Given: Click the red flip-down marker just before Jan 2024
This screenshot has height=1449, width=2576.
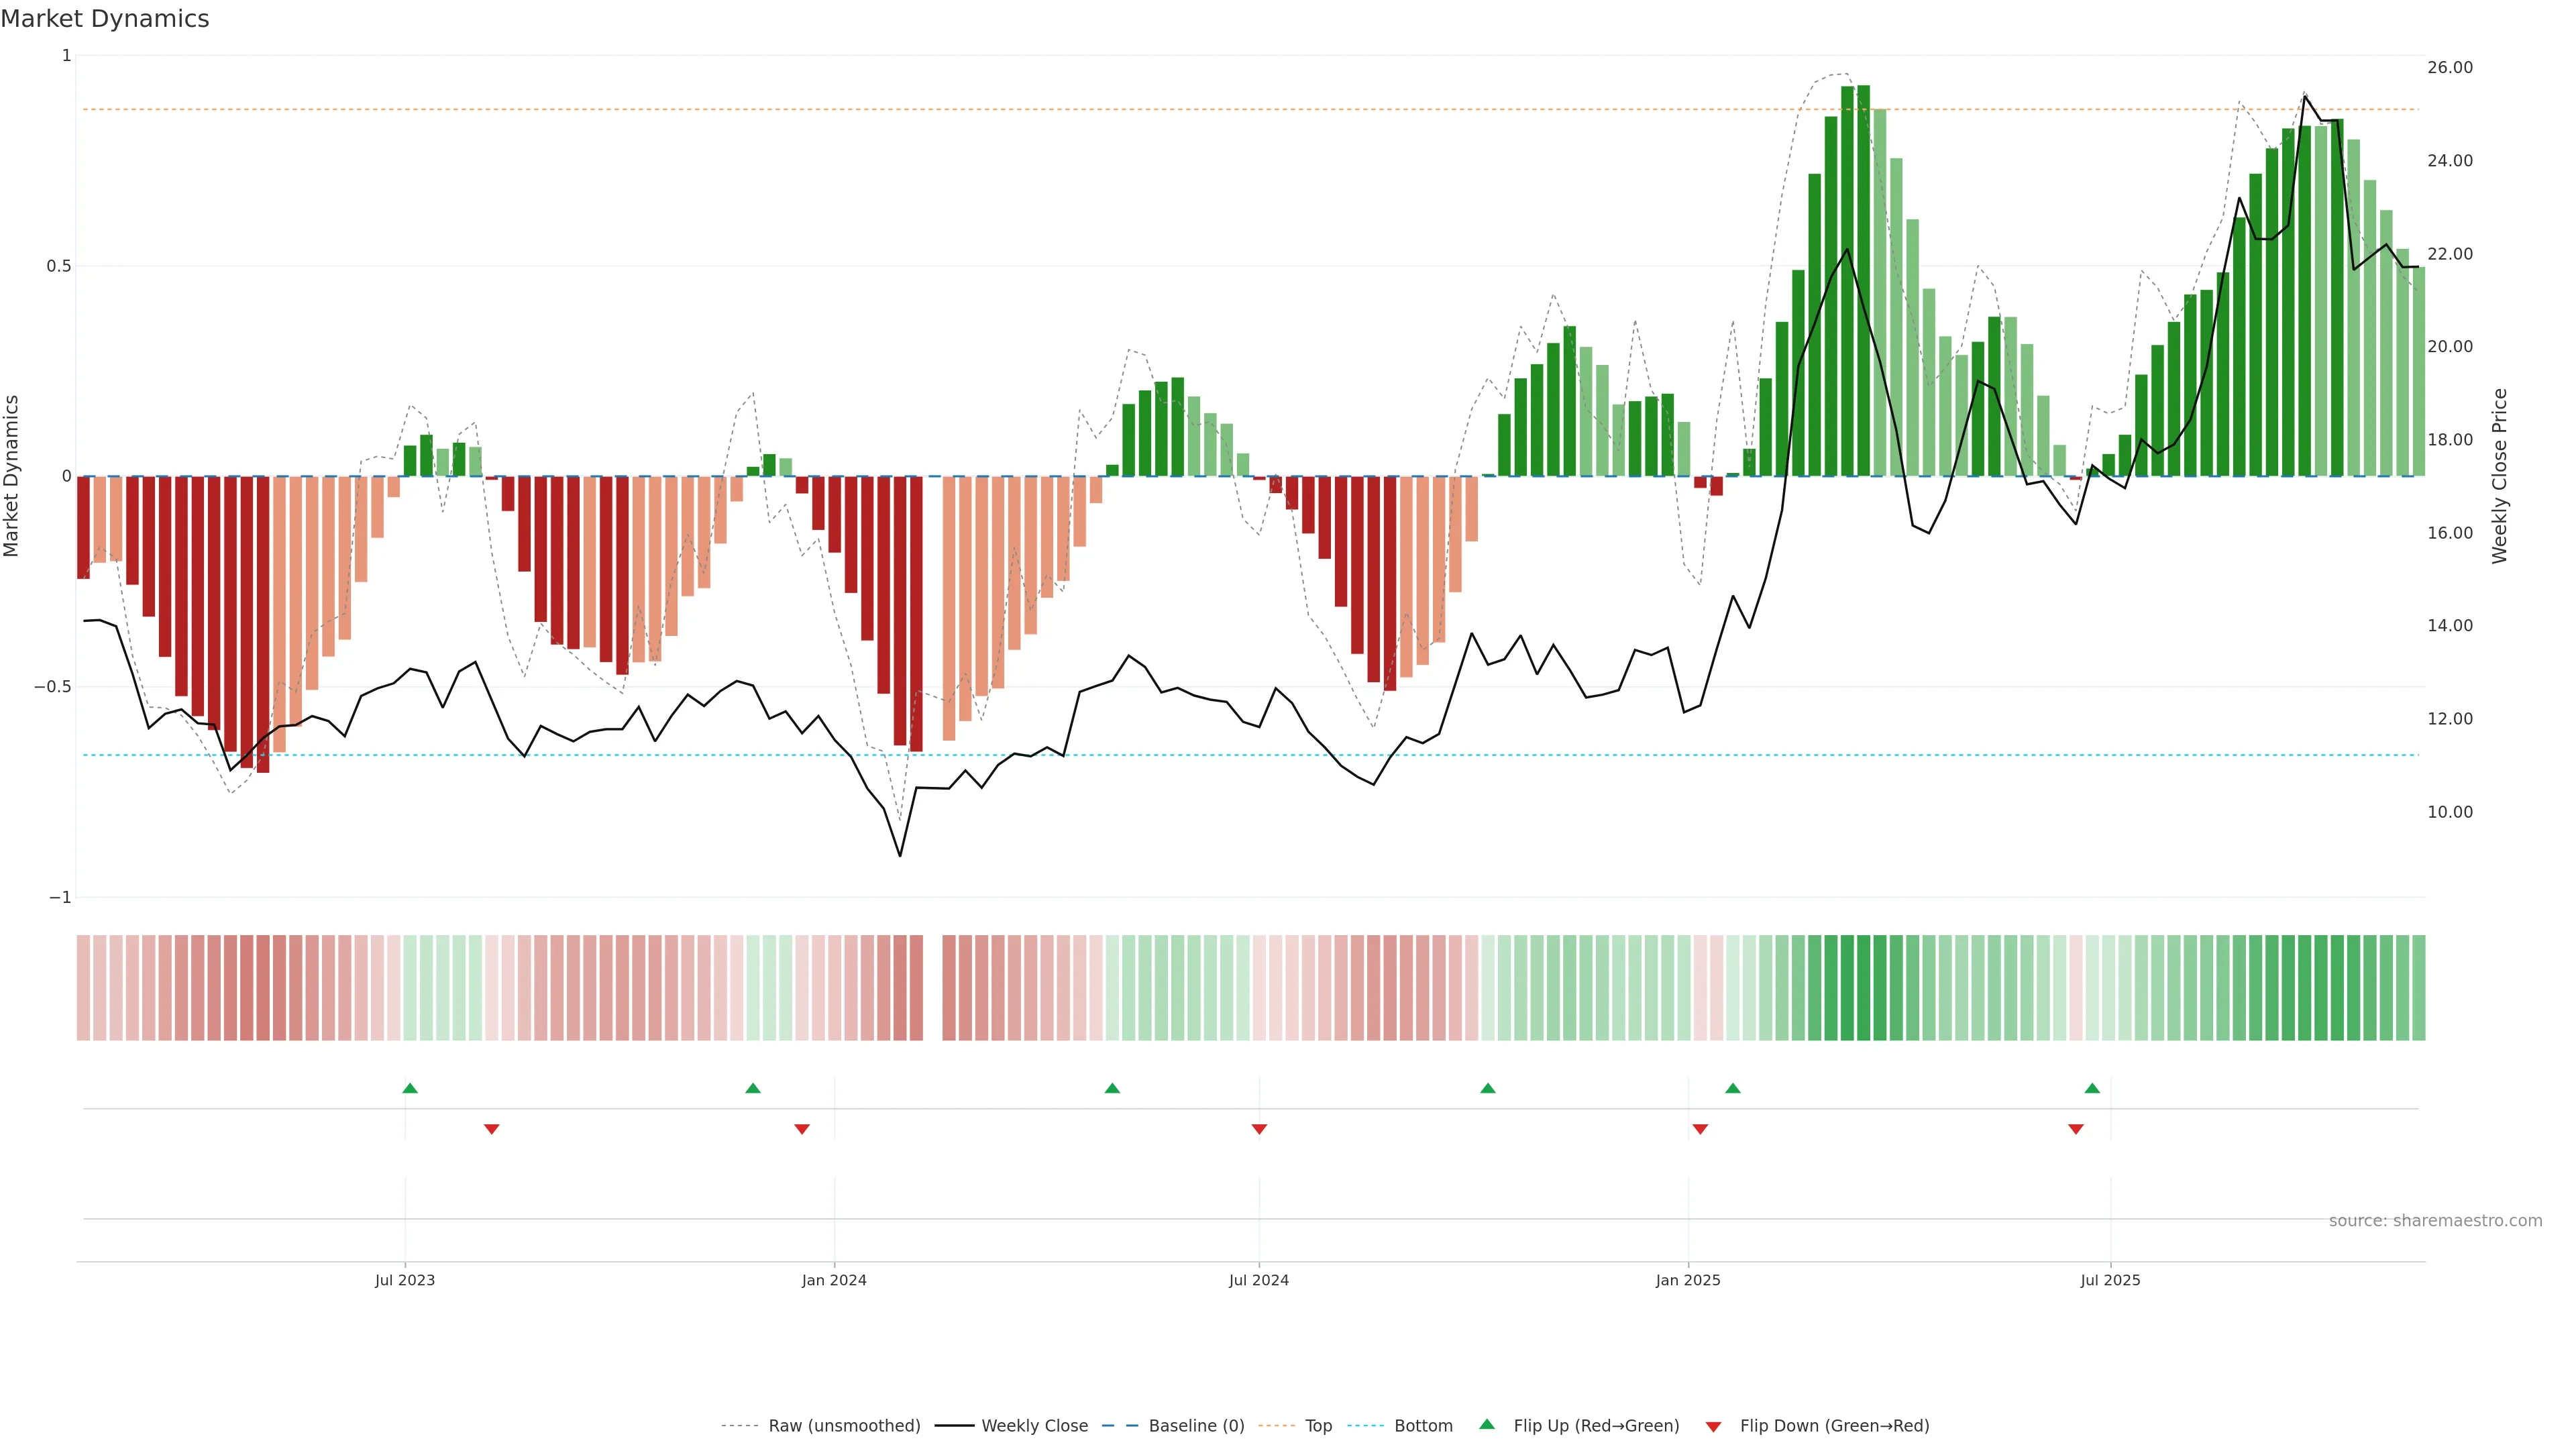Looking at the screenshot, I should pos(802,1129).
